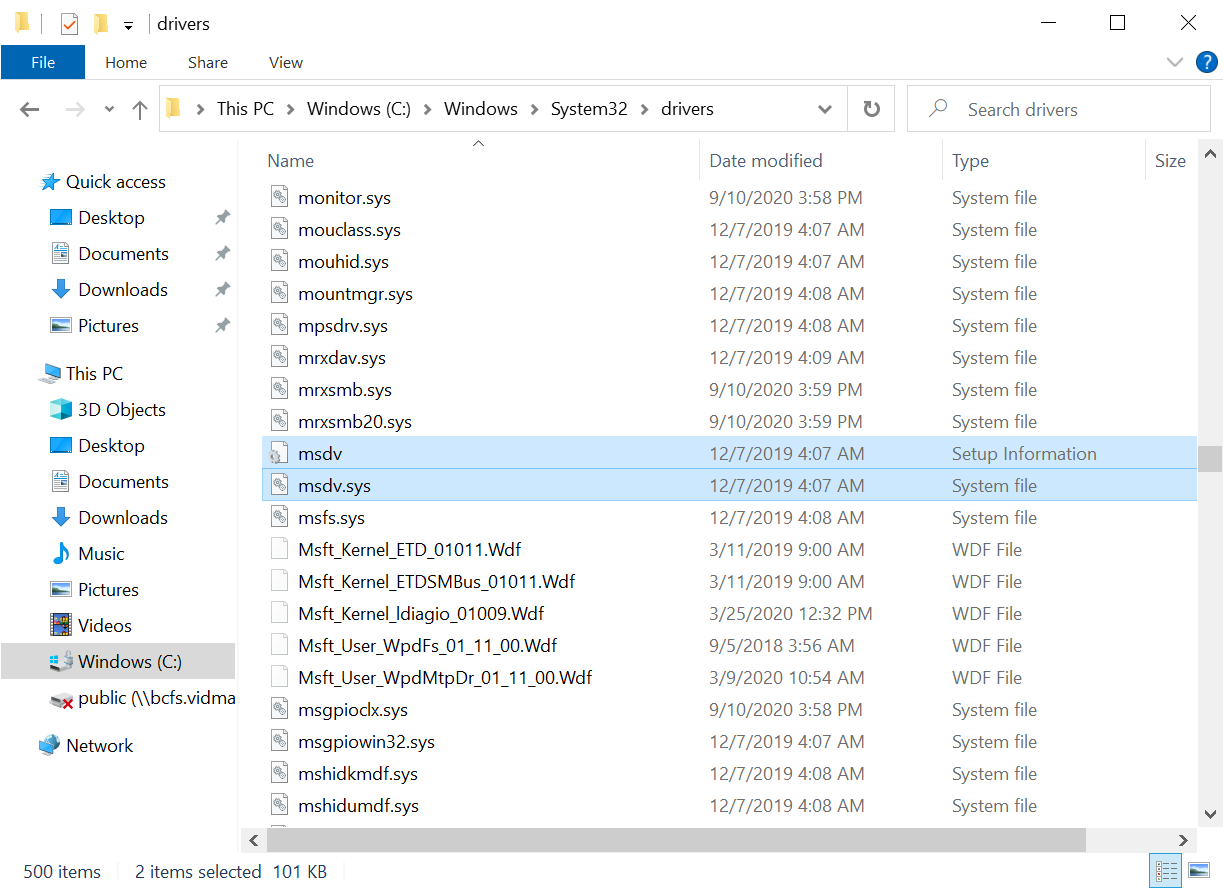The height and width of the screenshot is (889, 1224).
Task: Open the File menu
Action: click(x=43, y=62)
